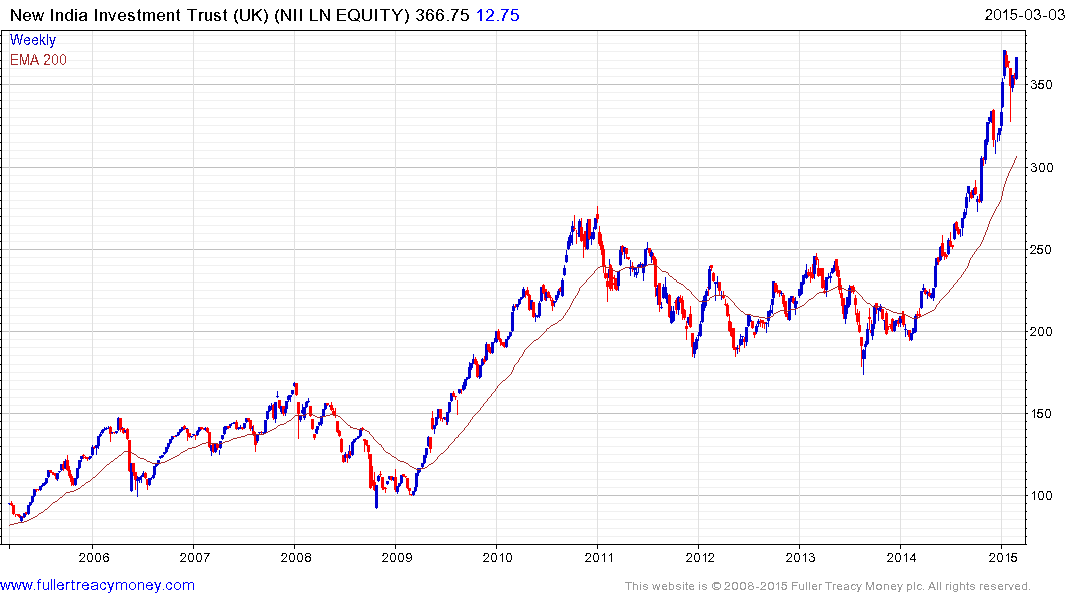Click the 2014 year label on axis

[x=902, y=557]
